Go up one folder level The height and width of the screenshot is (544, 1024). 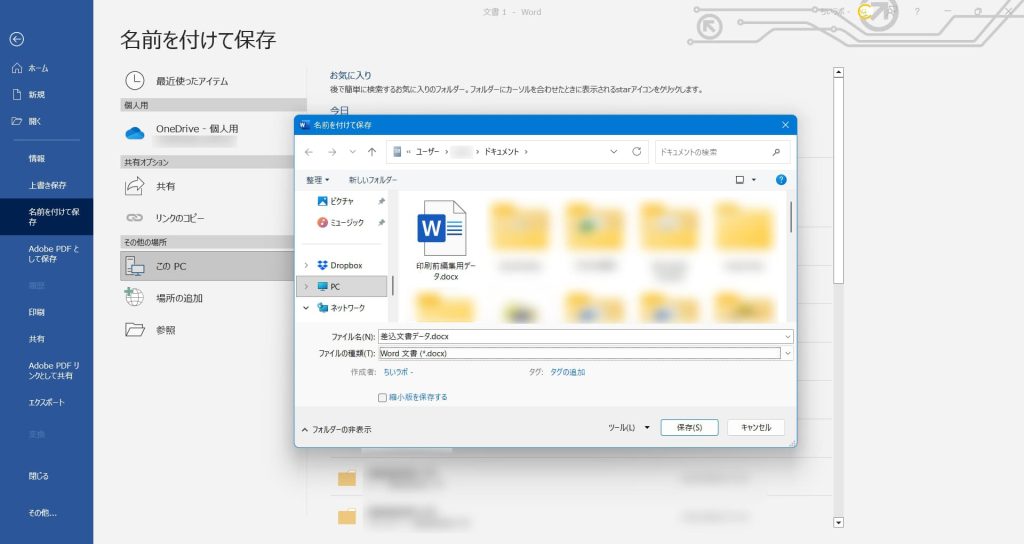372,152
